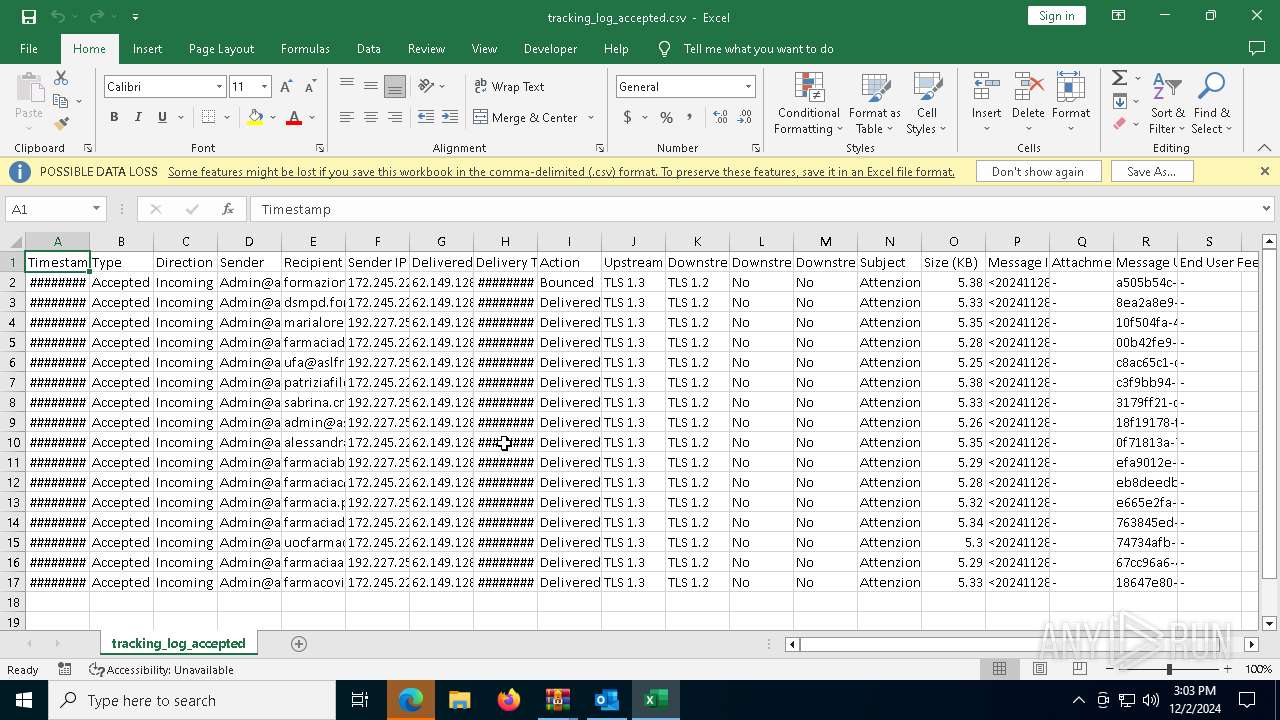This screenshot has width=1280, height=720.
Task: Select Top Align vertical alignment
Action: coord(346,86)
